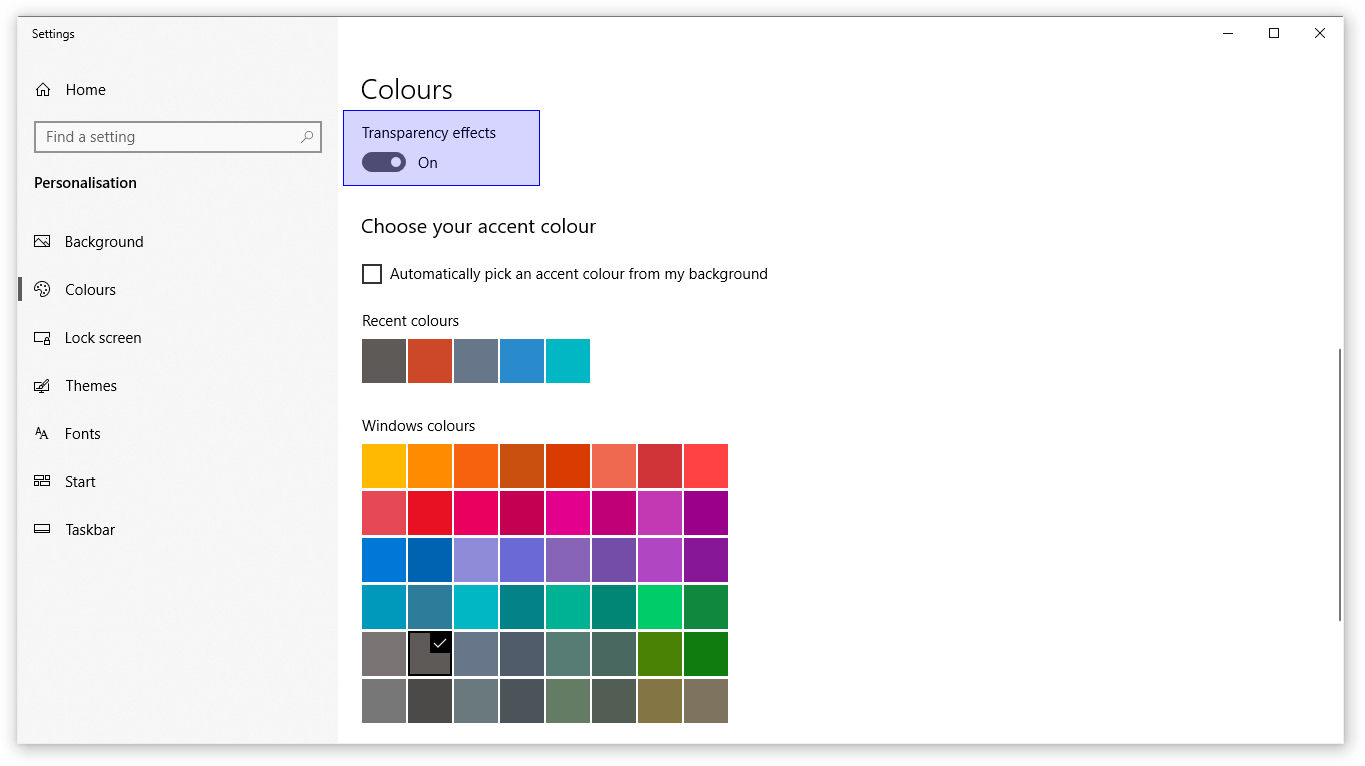Select the olive green Windows colour swatch

pos(660,654)
